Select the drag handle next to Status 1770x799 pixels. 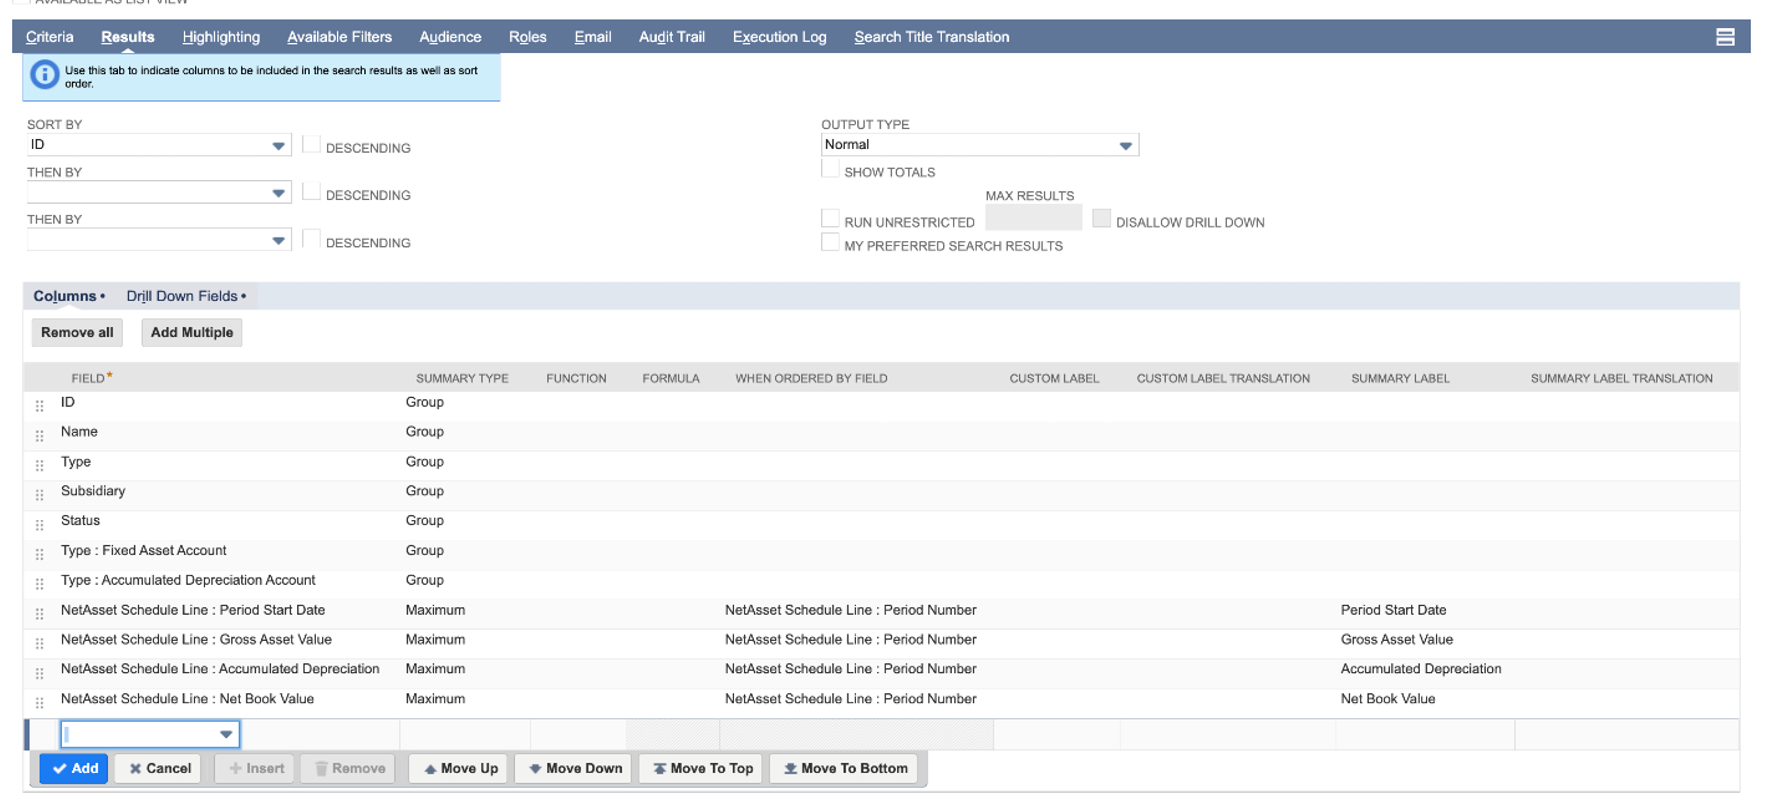click(x=40, y=525)
